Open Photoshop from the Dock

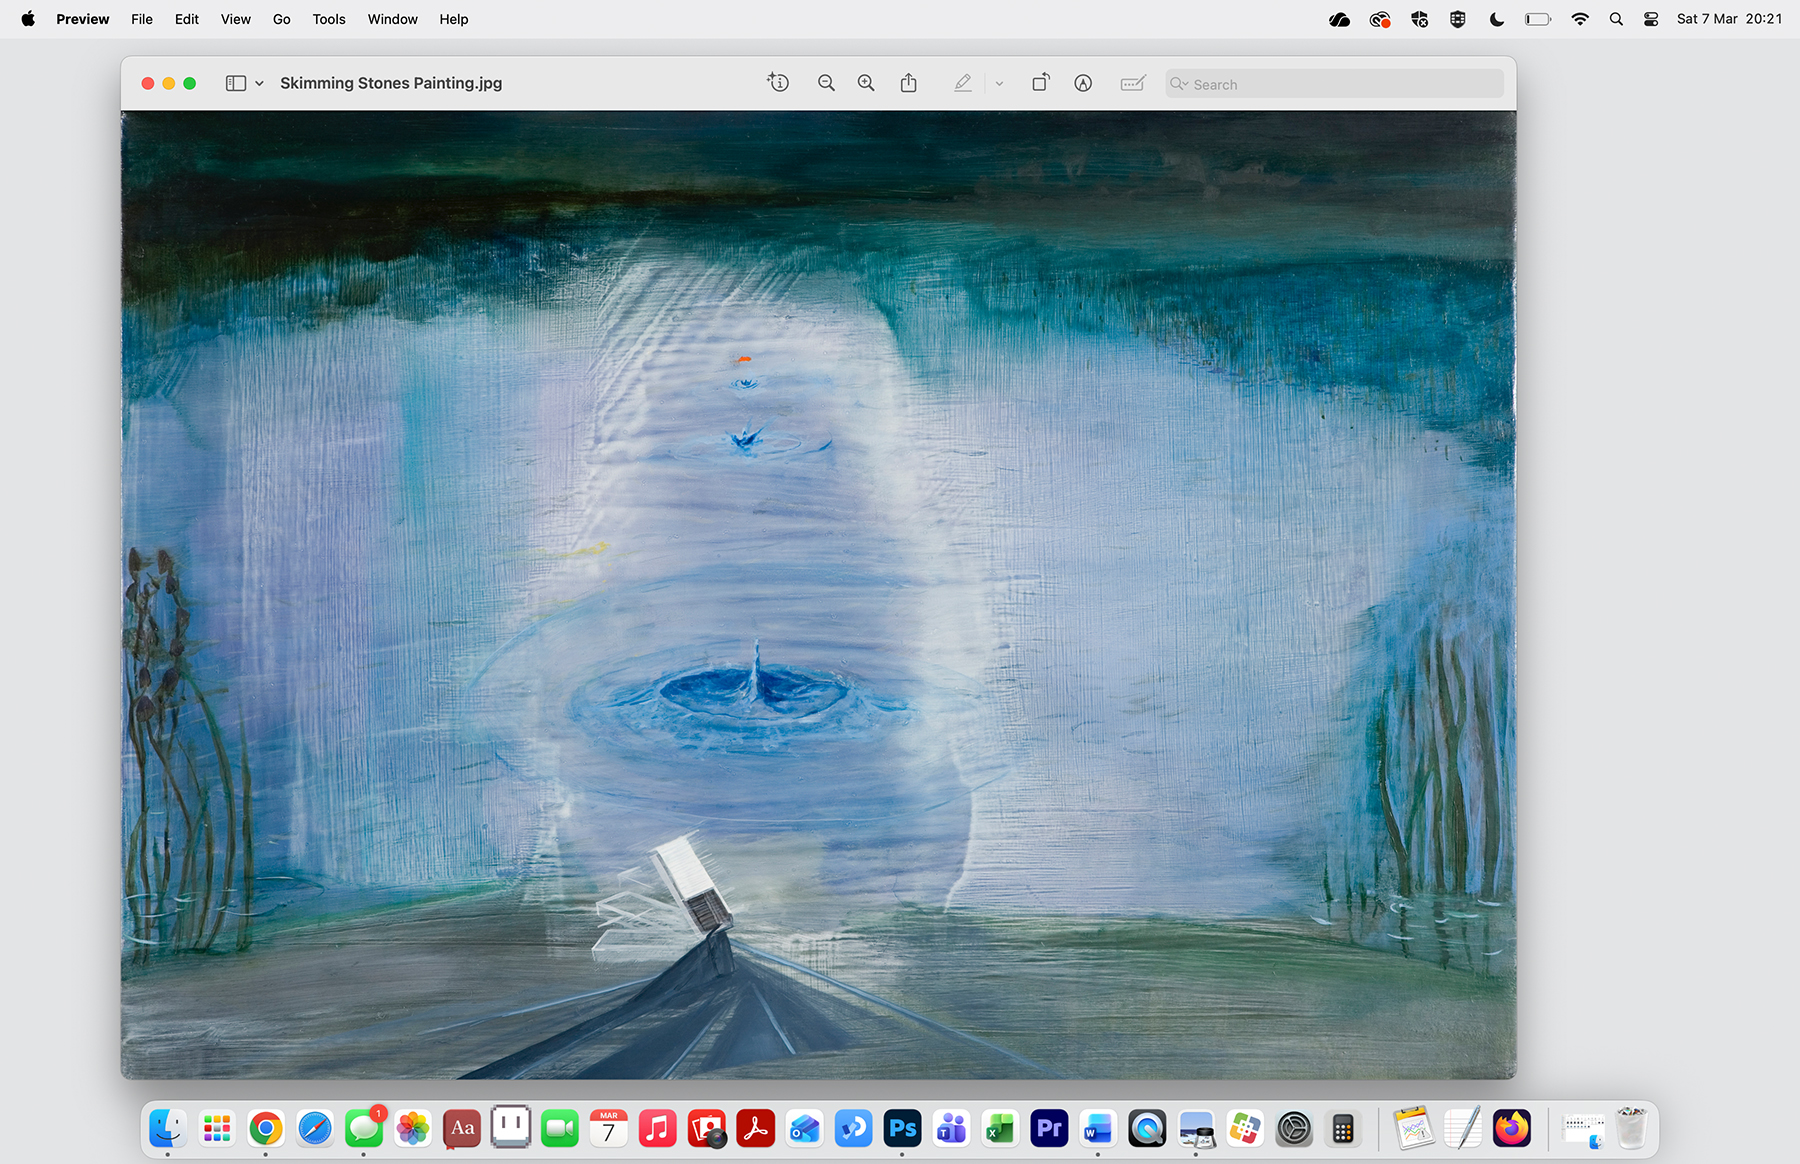click(x=902, y=1129)
